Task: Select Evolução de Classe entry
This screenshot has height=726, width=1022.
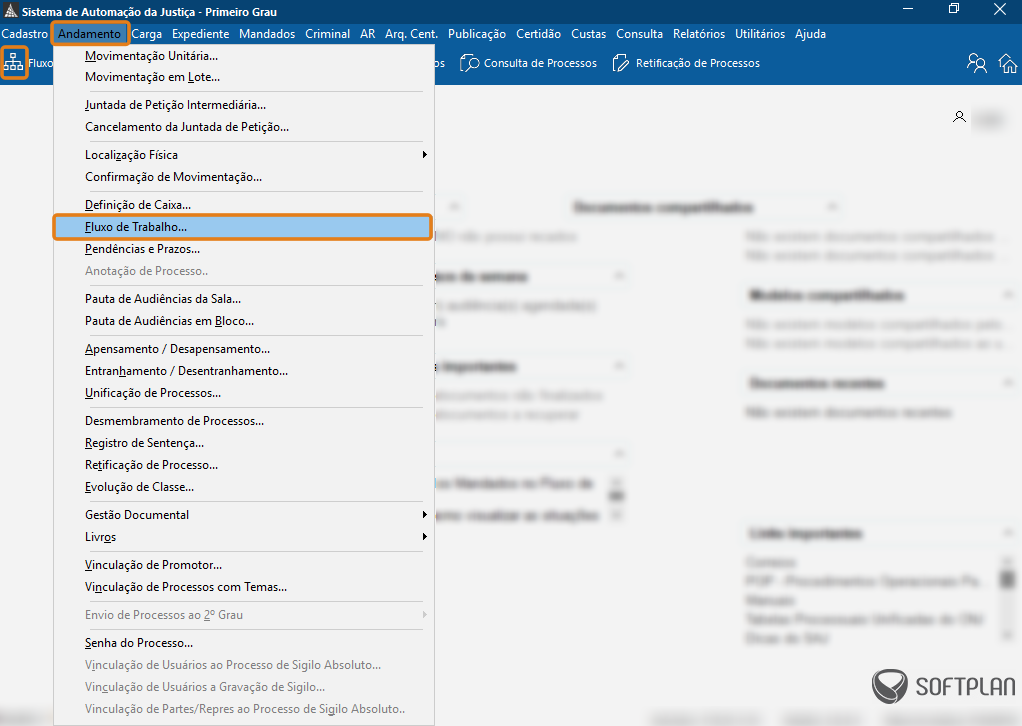Action: pos(244,487)
